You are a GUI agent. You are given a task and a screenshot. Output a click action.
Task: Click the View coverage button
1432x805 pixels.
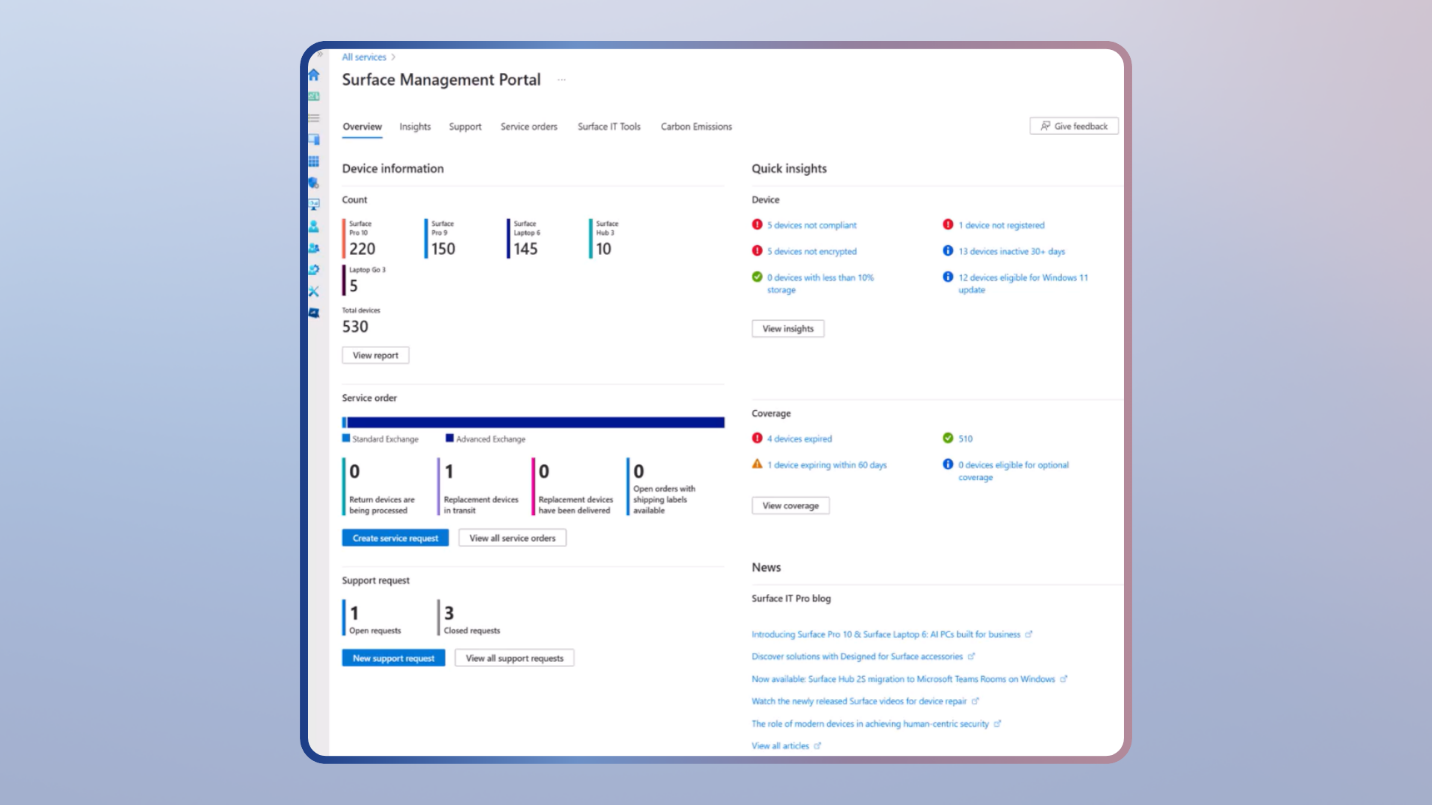tap(790, 506)
